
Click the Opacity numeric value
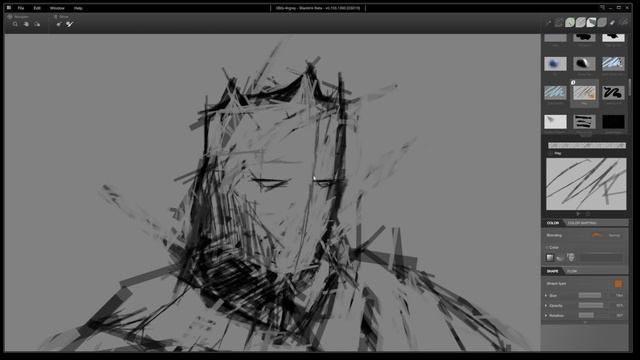point(619,305)
